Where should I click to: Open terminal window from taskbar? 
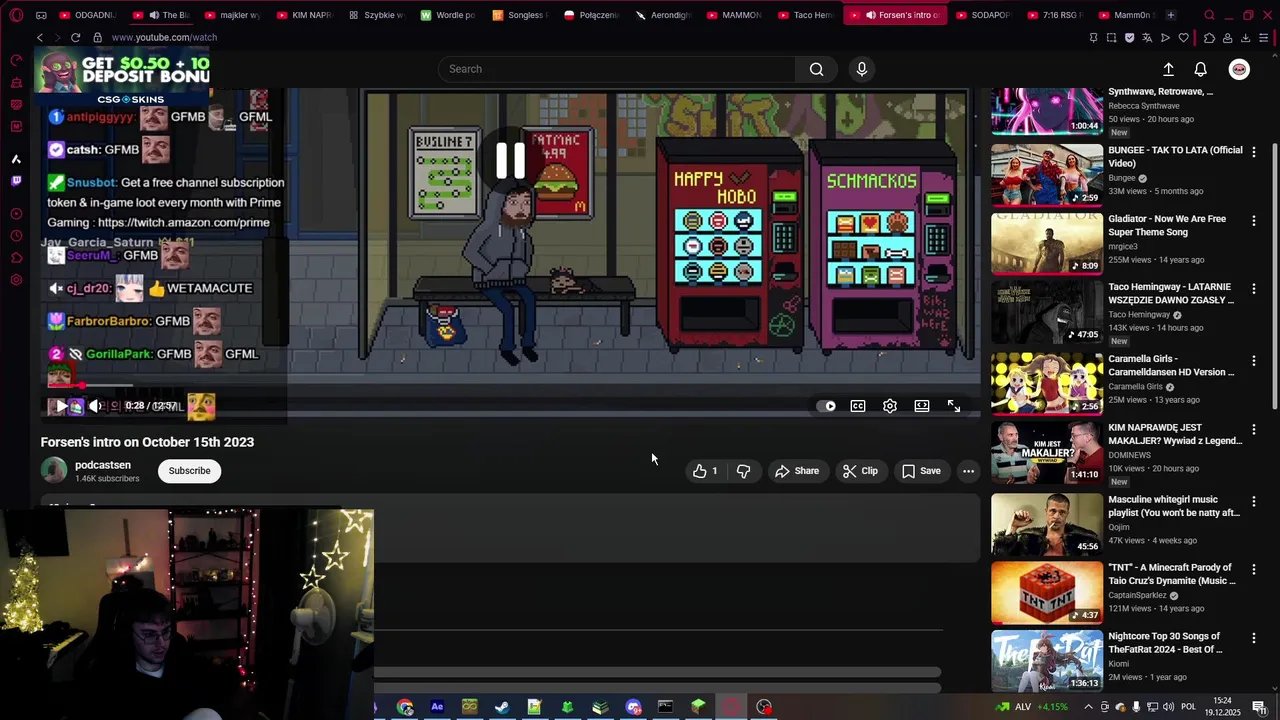pyautogui.click(x=665, y=707)
